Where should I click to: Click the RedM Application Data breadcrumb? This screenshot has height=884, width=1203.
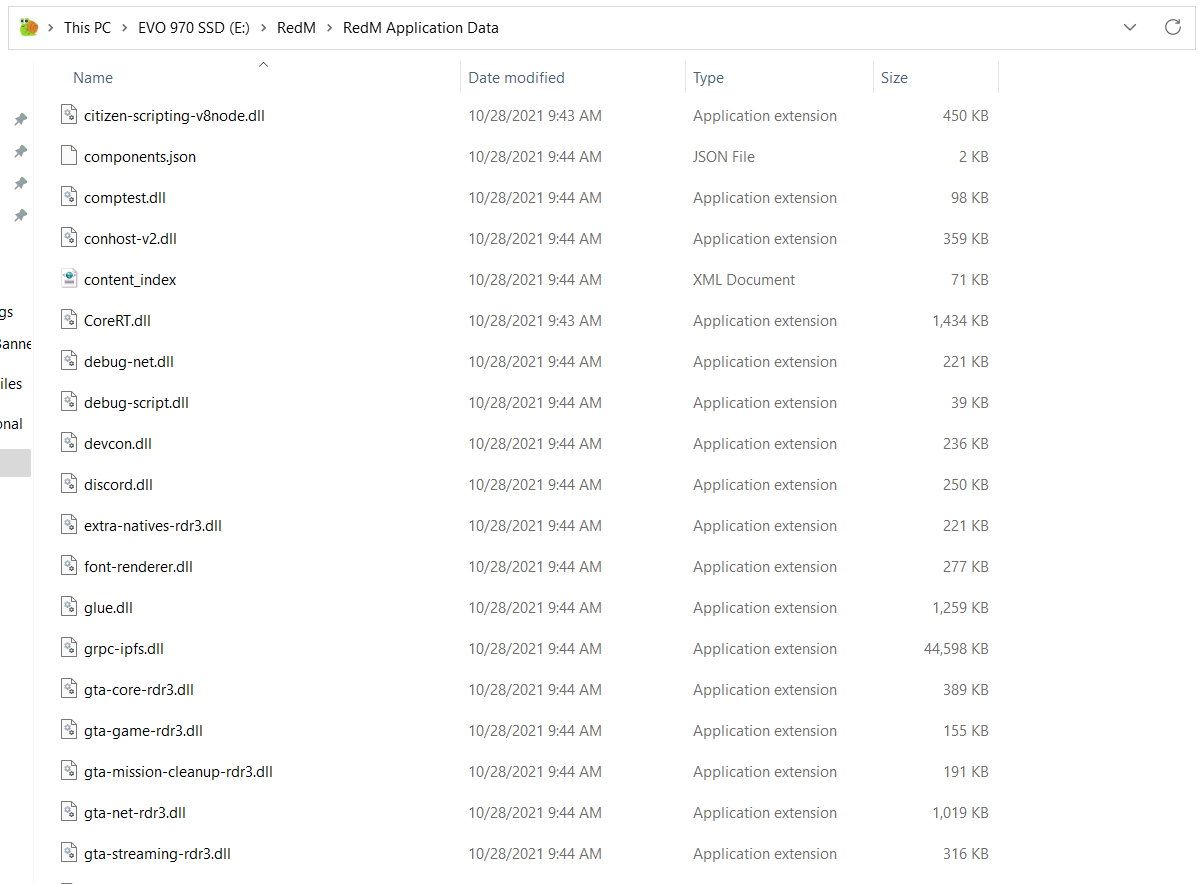click(x=421, y=28)
